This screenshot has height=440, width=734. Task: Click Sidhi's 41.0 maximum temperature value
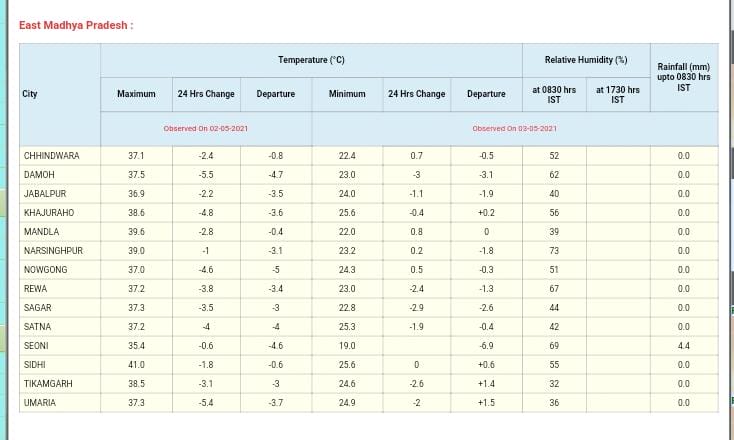[x=136, y=365]
